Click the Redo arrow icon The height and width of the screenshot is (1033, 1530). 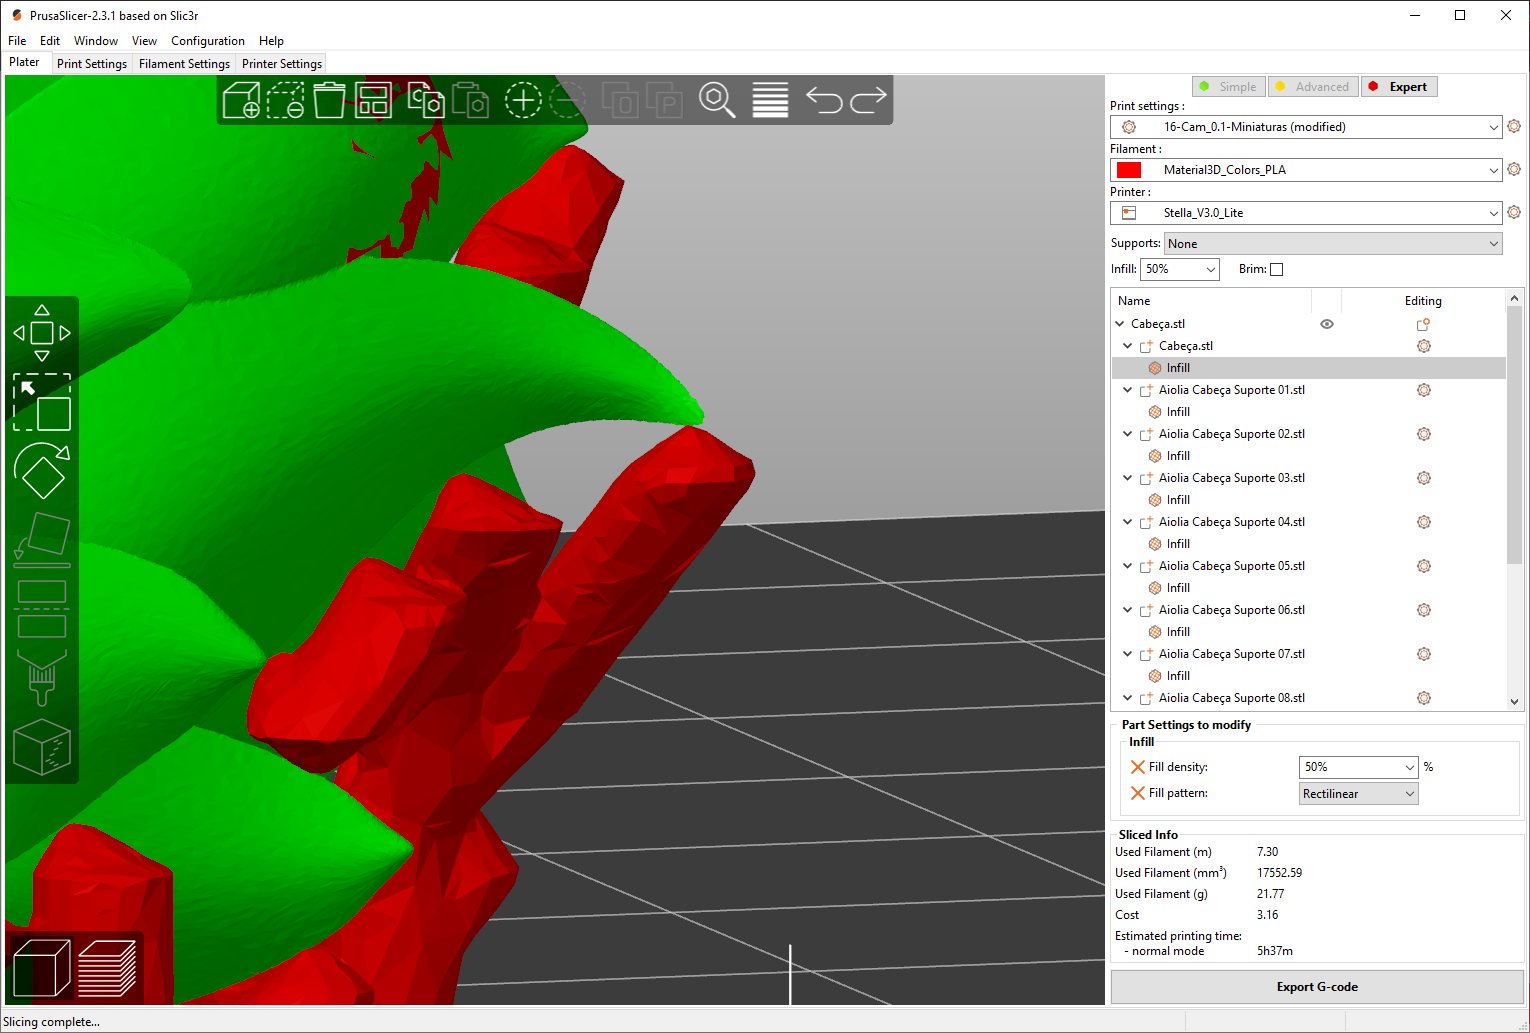point(868,100)
